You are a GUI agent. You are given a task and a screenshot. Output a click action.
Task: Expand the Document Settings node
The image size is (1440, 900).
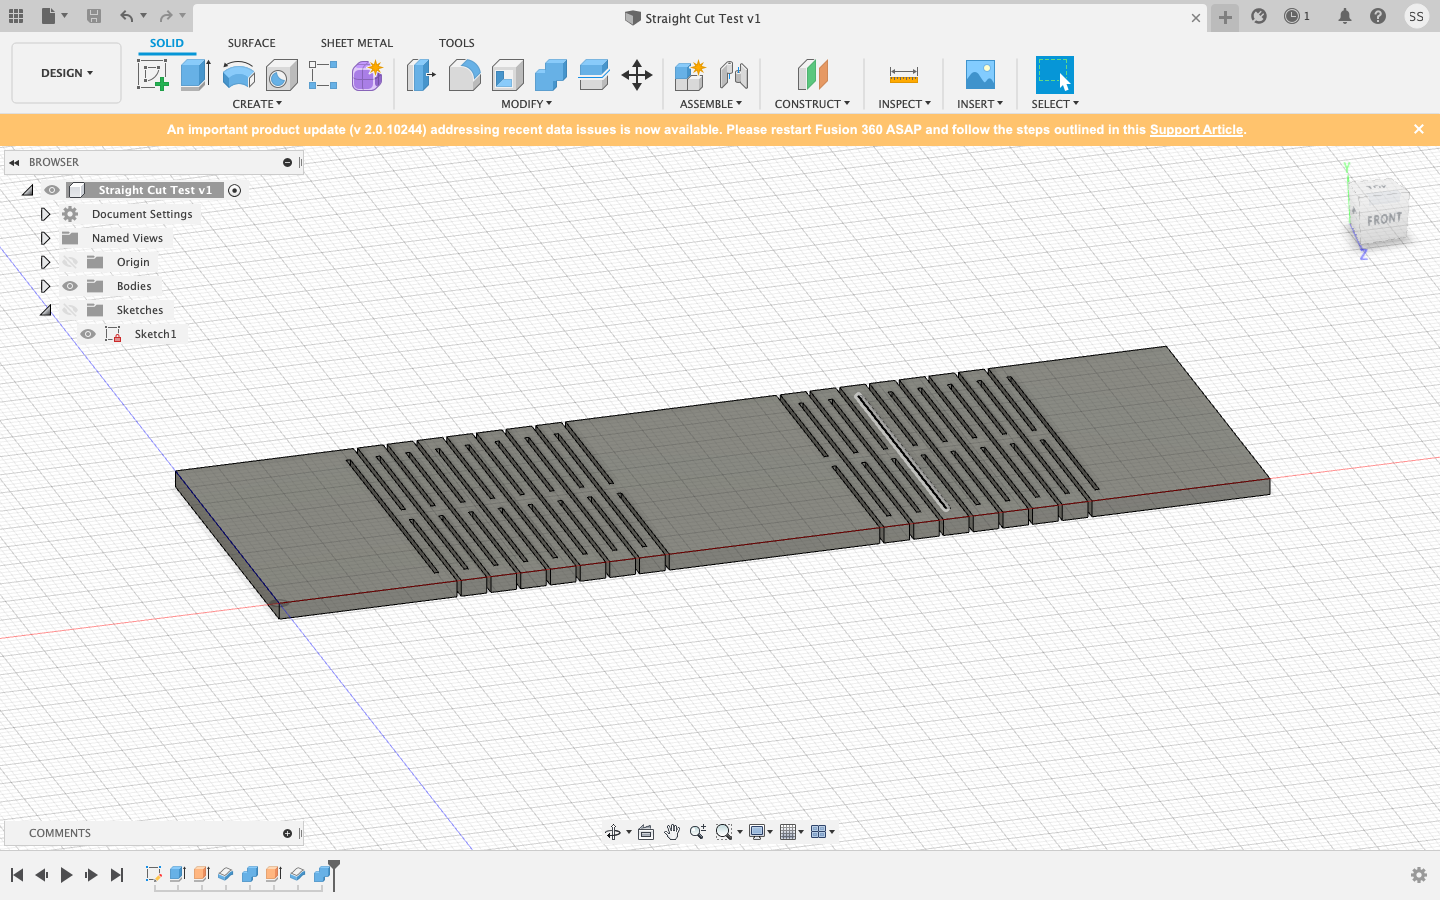[x=45, y=214]
